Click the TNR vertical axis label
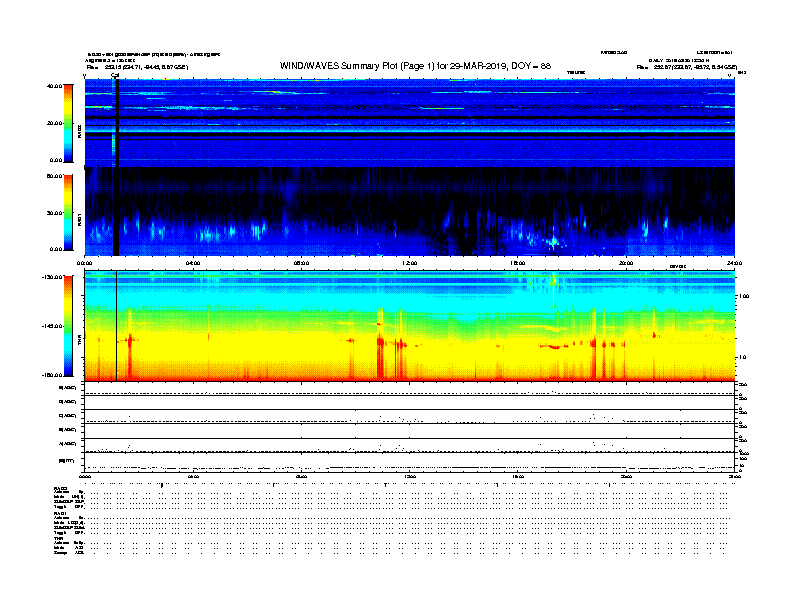 coord(79,342)
